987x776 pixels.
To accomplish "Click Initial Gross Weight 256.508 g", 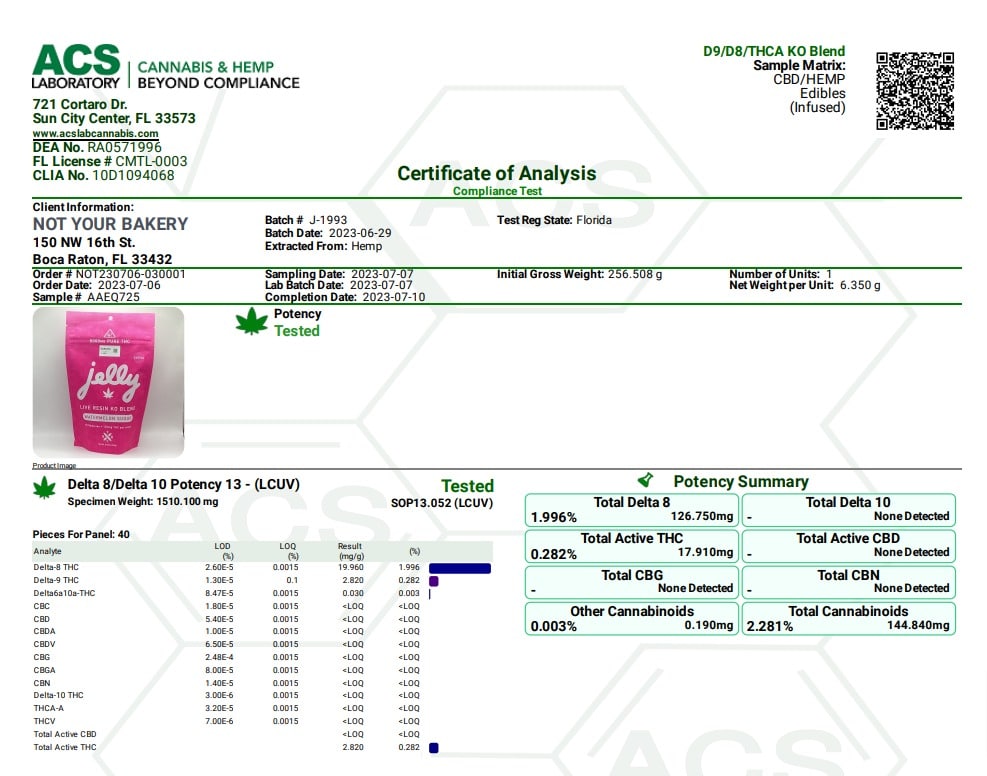I will (579, 274).
